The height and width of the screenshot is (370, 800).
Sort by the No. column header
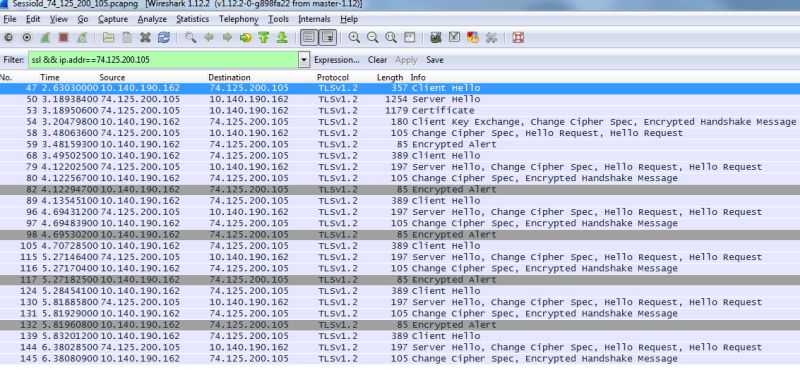[x=6, y=78]
